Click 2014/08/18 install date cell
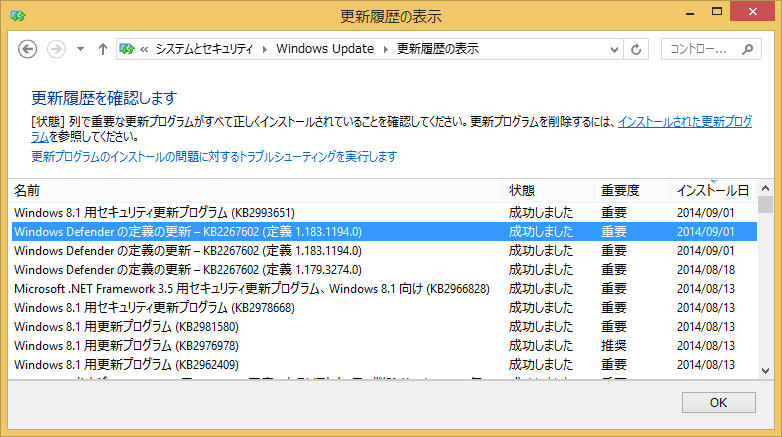Image resolution: width=782 pixels, height=437 pixels. coord(706,269)
